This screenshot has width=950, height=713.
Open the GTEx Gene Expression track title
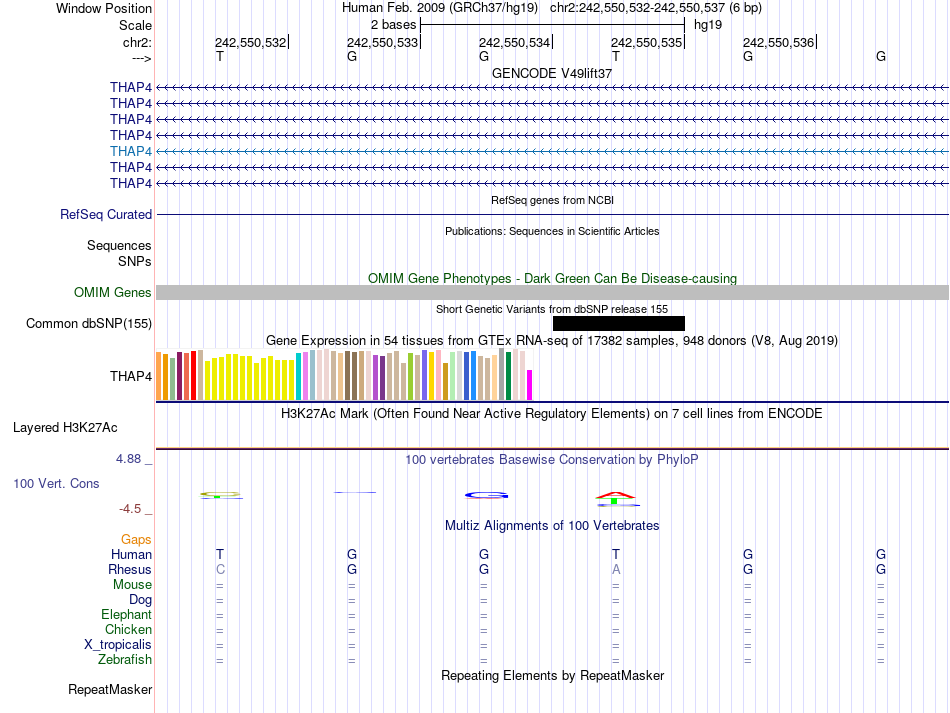pos(552,340)
